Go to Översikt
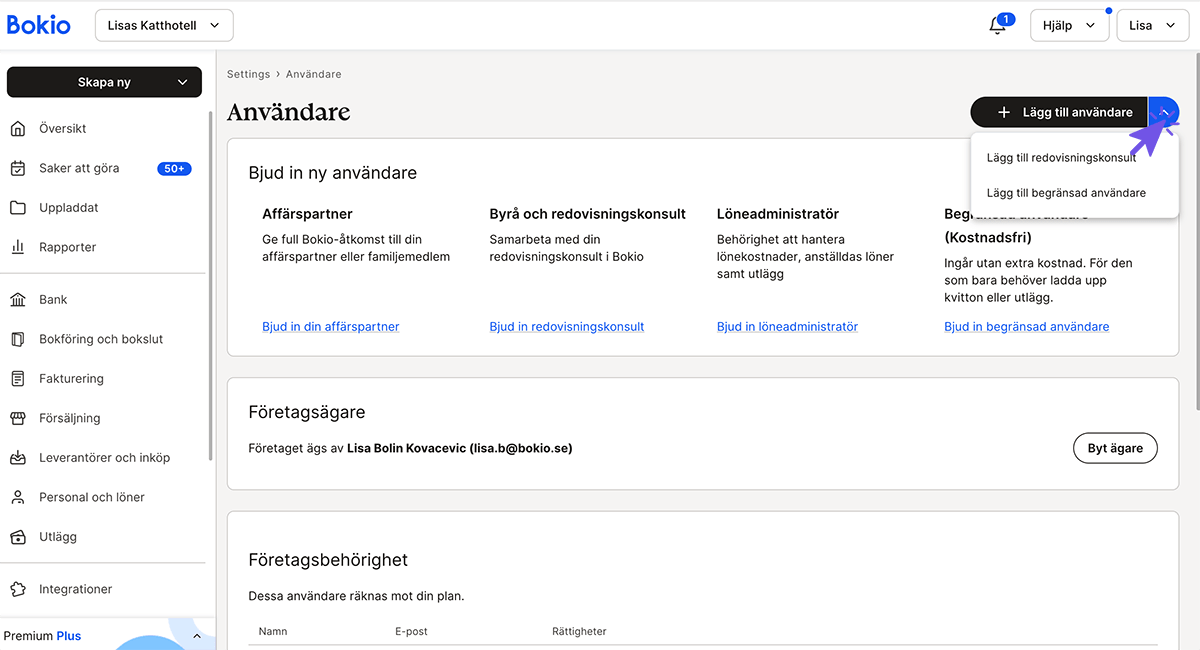This screenshot has height=650, width=1200. (63, 128)
